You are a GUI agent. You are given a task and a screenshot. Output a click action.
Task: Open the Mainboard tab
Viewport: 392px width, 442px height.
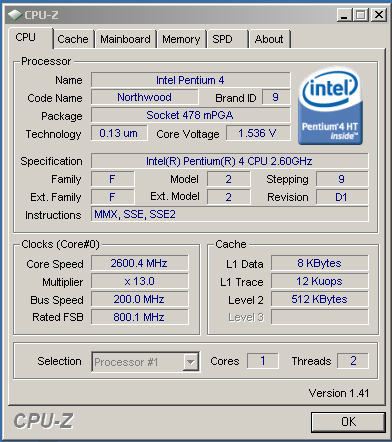(125, 39)
